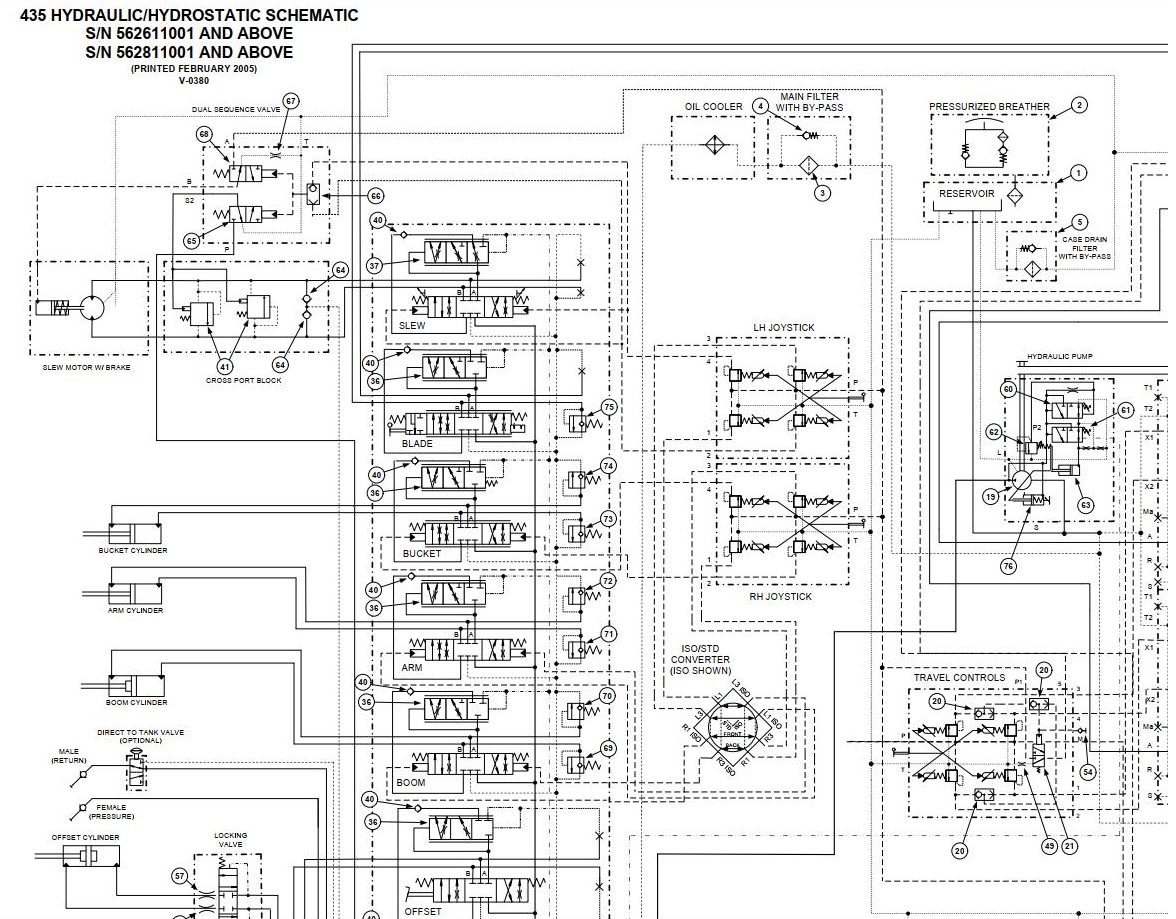Click the 'RESERVOIR' label
Image resolution: width=1176 pixels, height=919 pixels.
[x=967, y=194]
